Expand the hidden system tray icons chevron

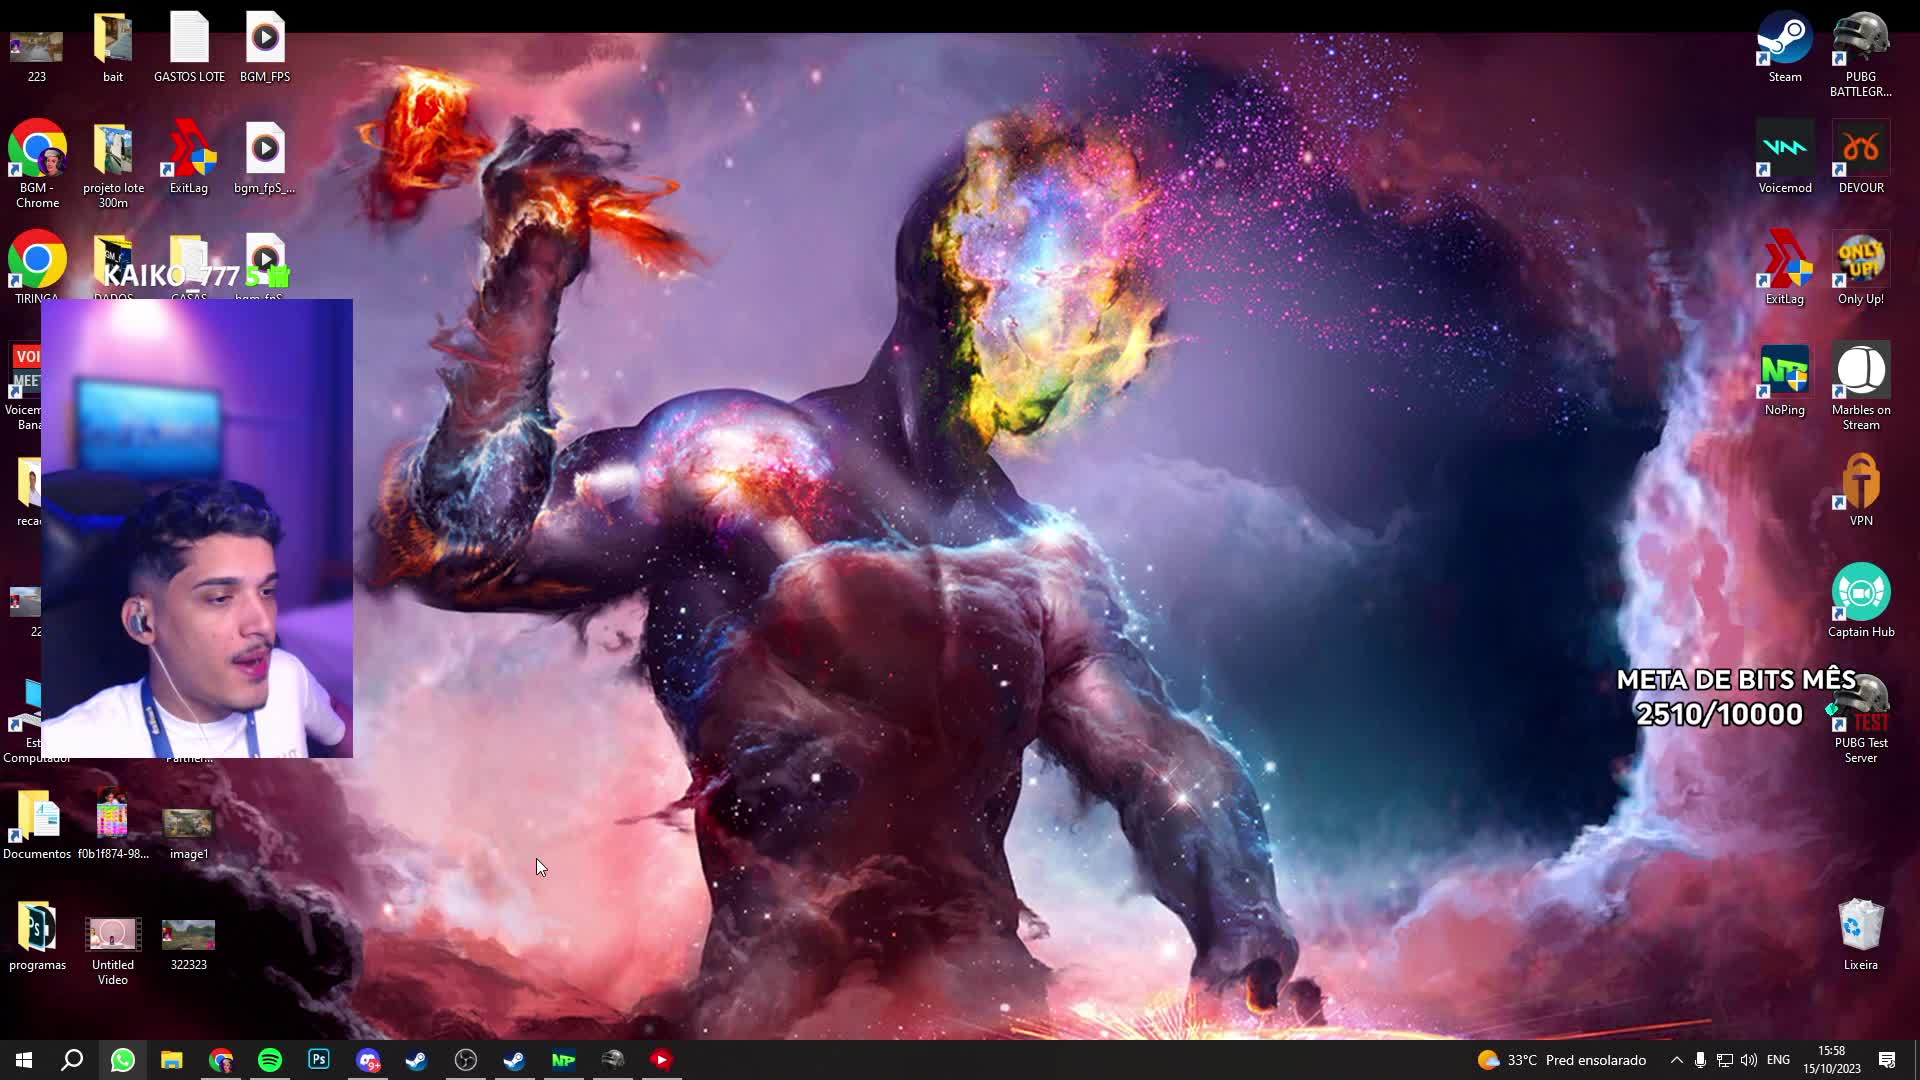[1677, 1060]
